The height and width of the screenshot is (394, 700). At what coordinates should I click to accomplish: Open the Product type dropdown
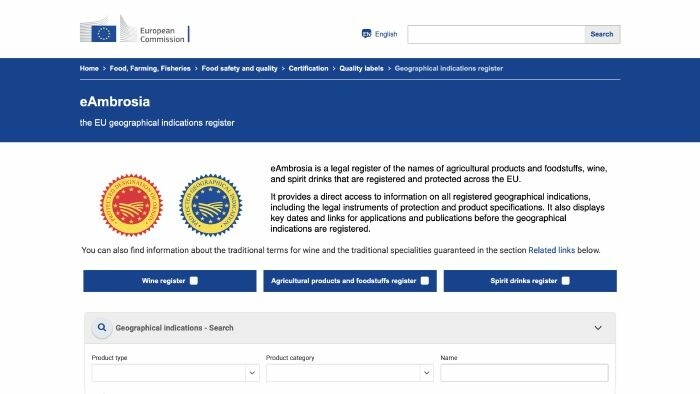[x=175, y=373]
